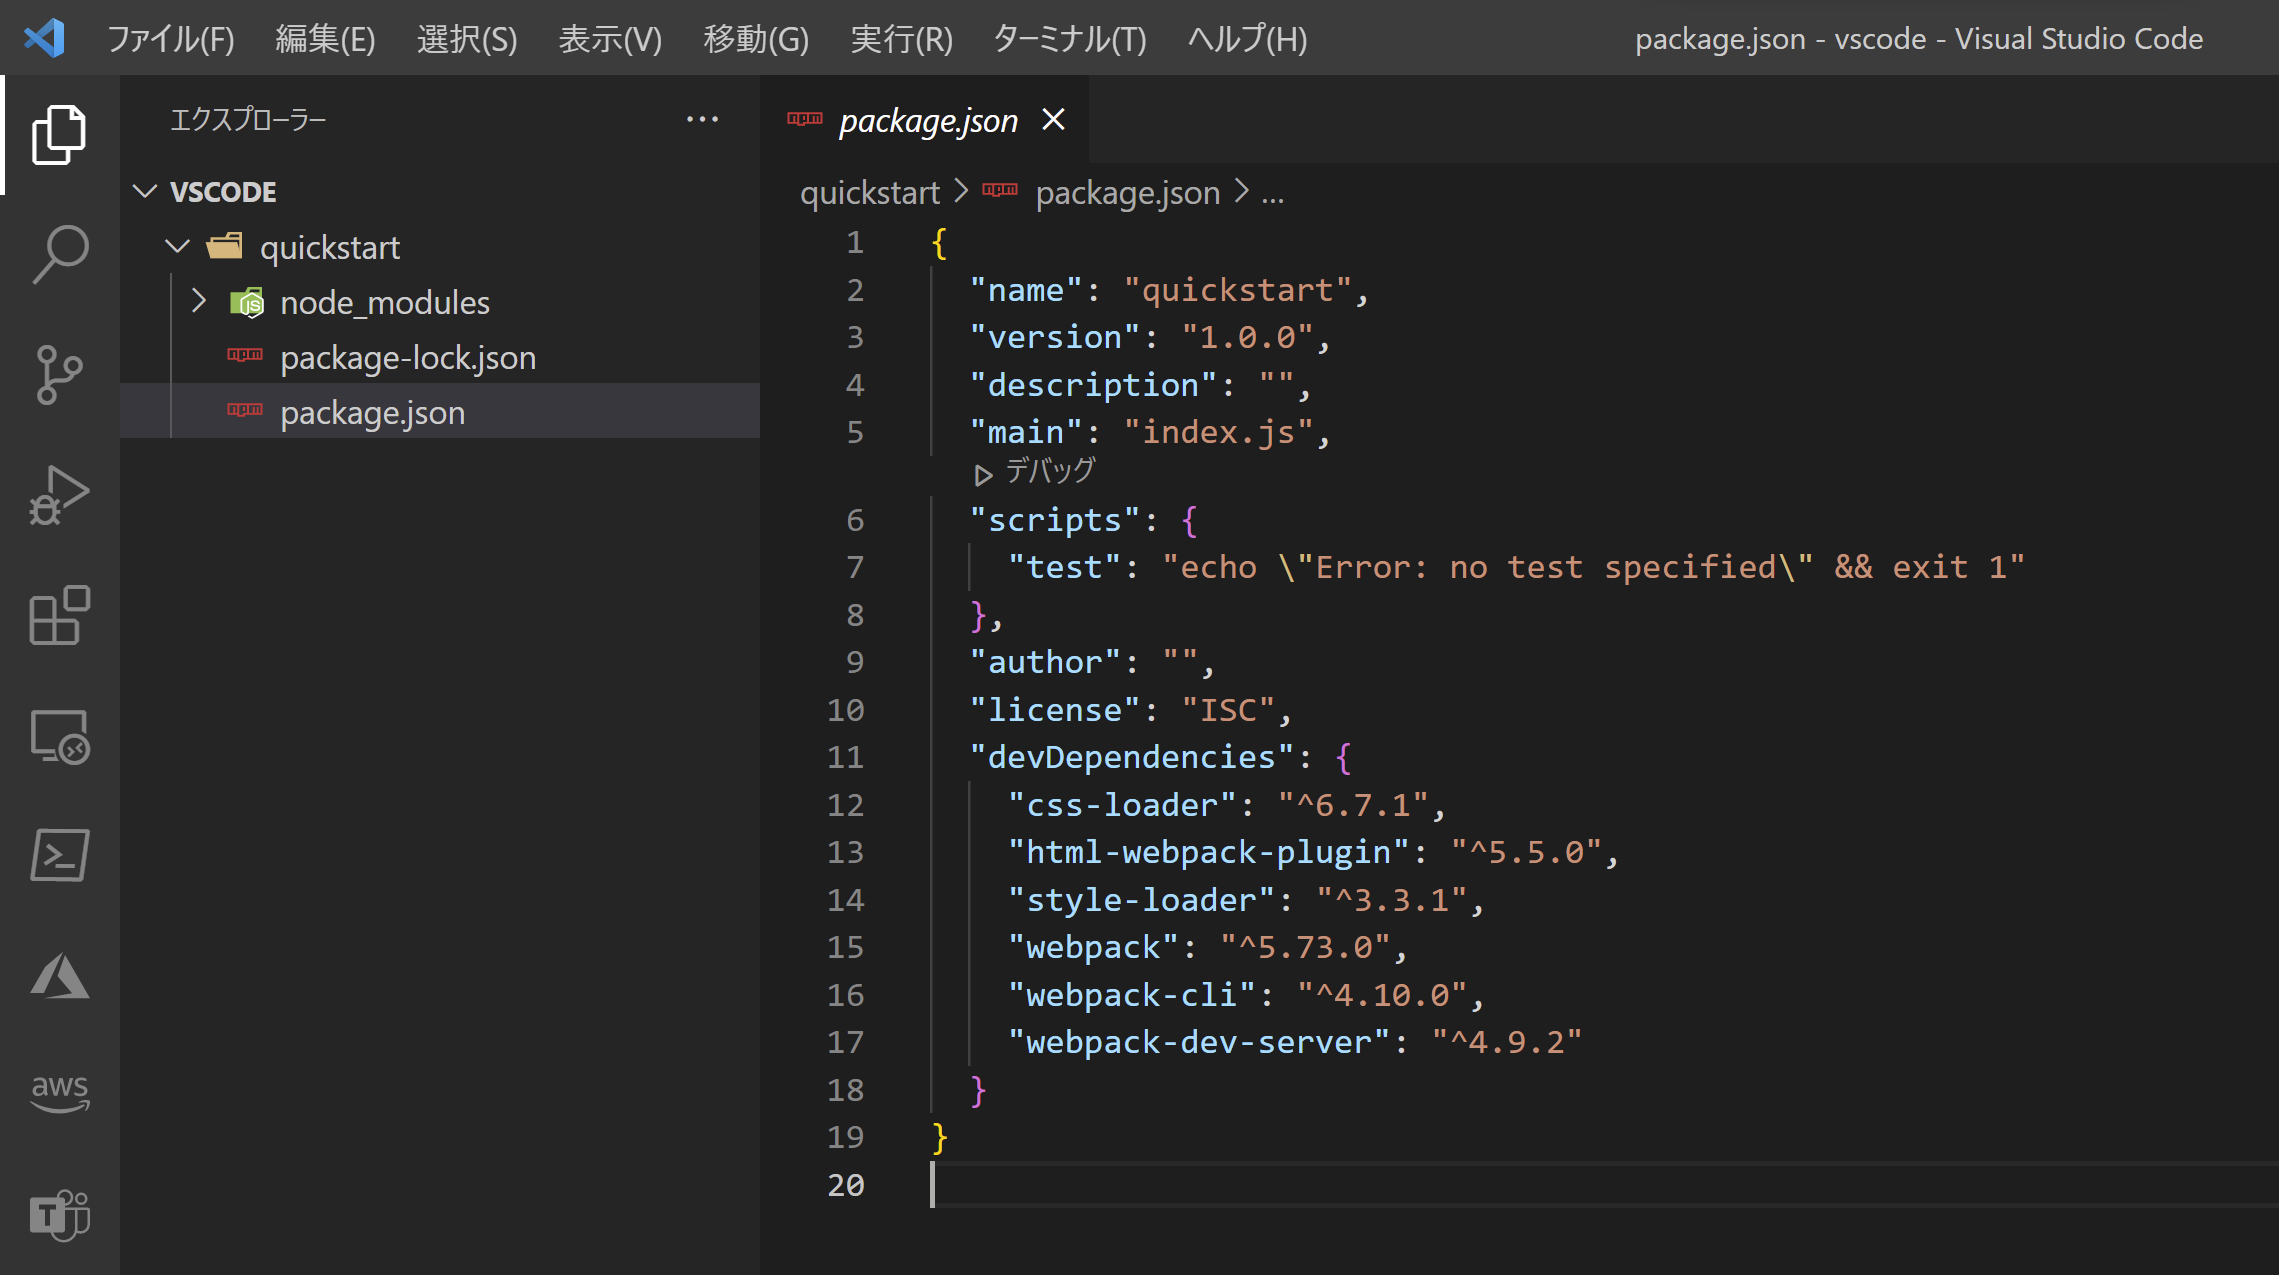
Task: Select package.json in the file tree
Action: coord(440,412)
